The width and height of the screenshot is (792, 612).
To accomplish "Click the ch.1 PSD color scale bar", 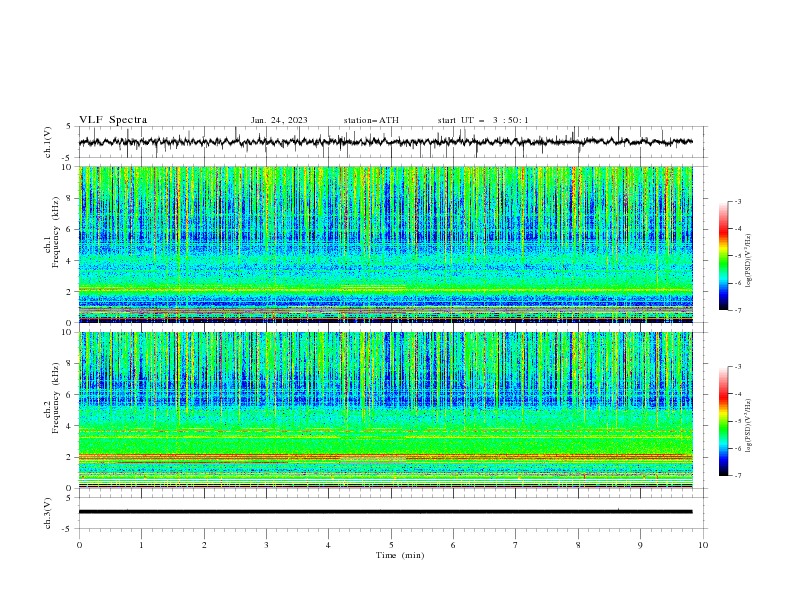I will [723, 255].
